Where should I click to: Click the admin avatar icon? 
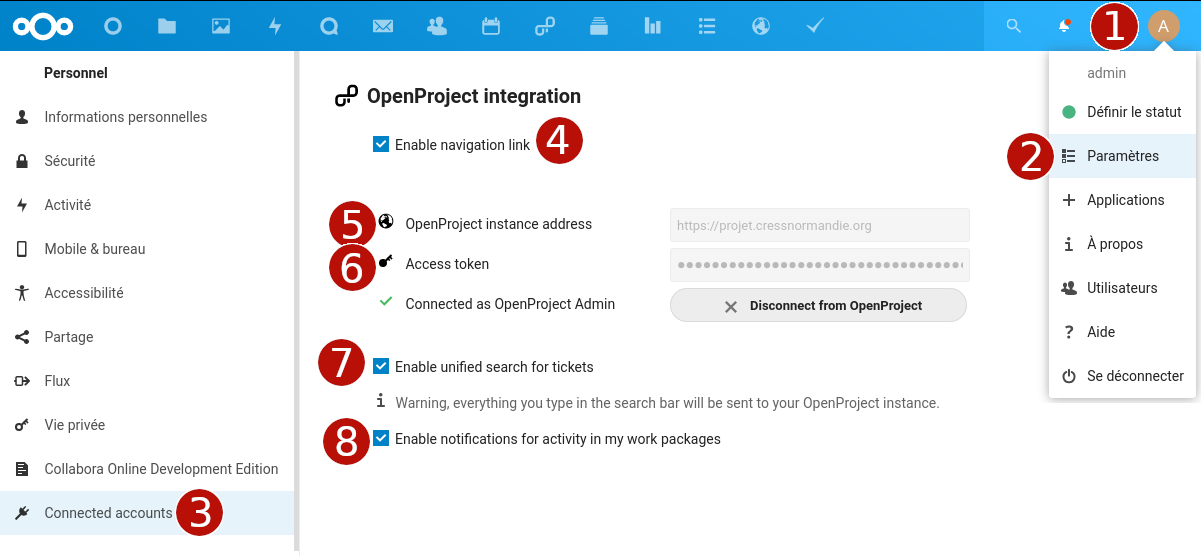(1163, 26)
